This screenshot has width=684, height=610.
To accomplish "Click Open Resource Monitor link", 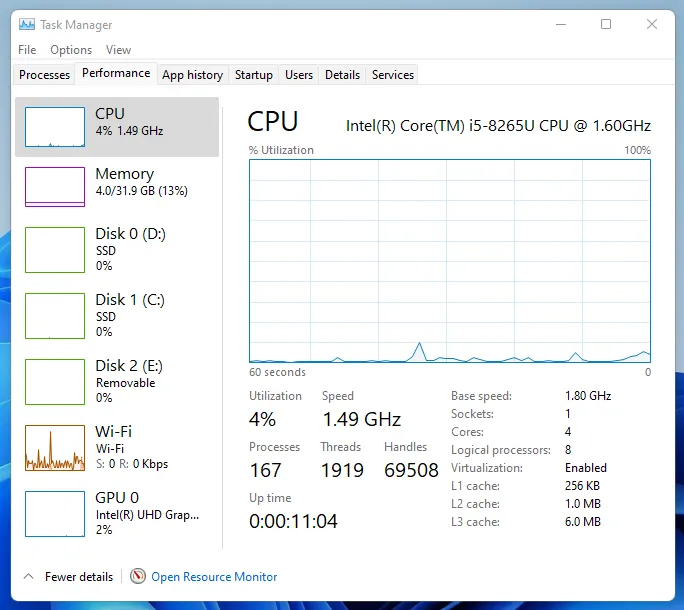I will [x=214, y=577].
